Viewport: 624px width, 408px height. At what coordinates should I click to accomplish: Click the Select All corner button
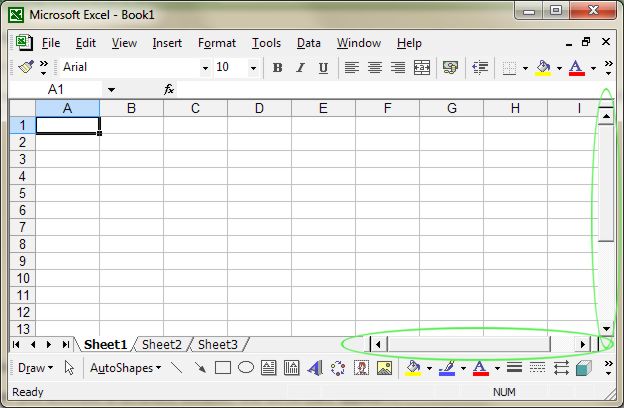point(23,108)
